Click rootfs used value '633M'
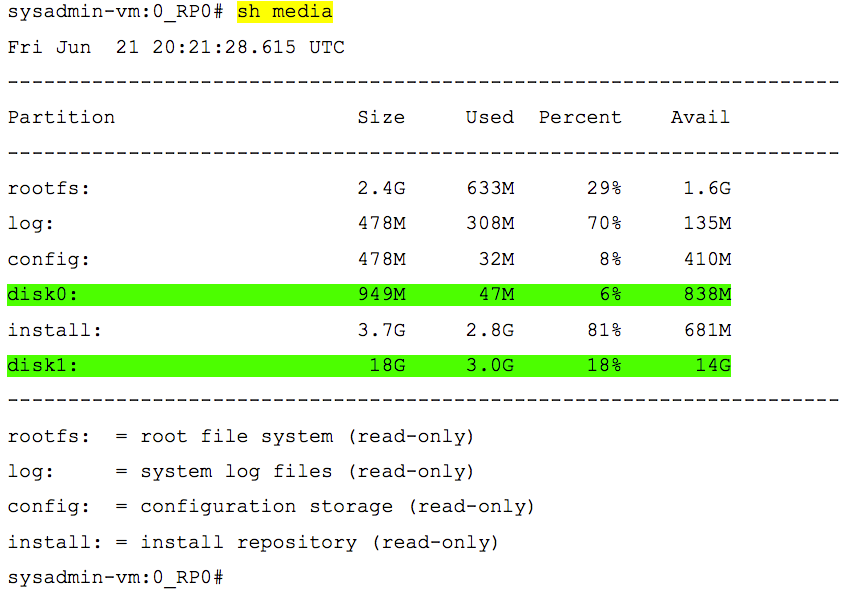This screenshot has width=858, height=598. click(x=490, y=188)
